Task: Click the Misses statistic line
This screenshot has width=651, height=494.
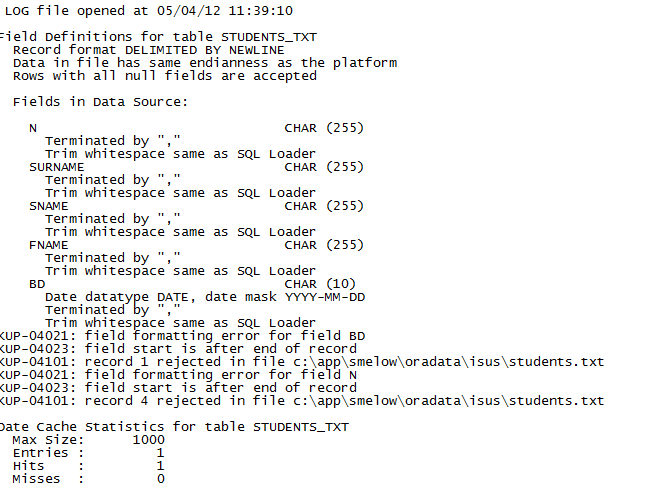Action: 88,479
